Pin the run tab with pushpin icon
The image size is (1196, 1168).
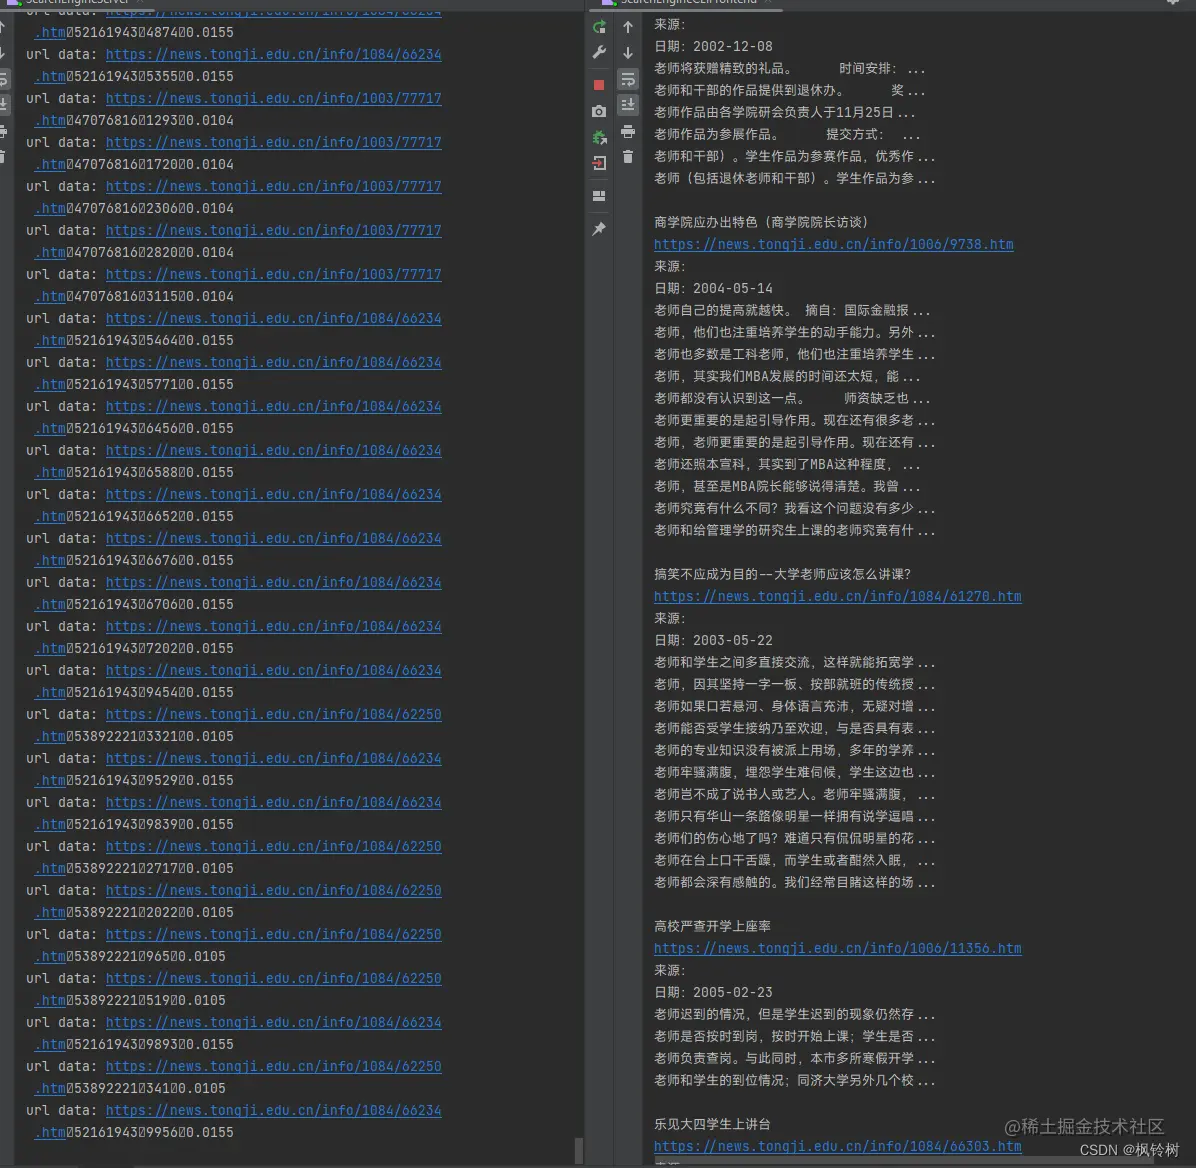coord(599,228)
